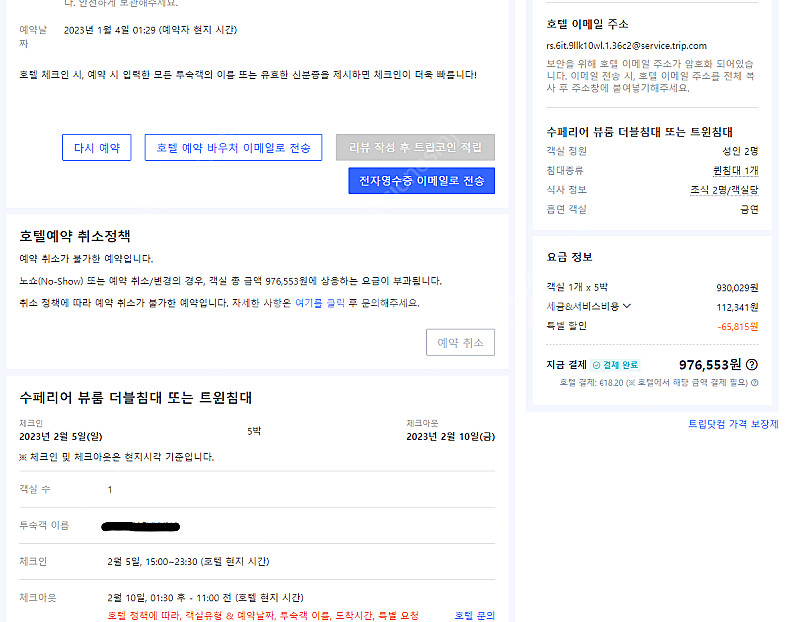Click 조식 2명/객실당 meal info
Viewport: 800px width, 622px height.
(x=724, y=190)
